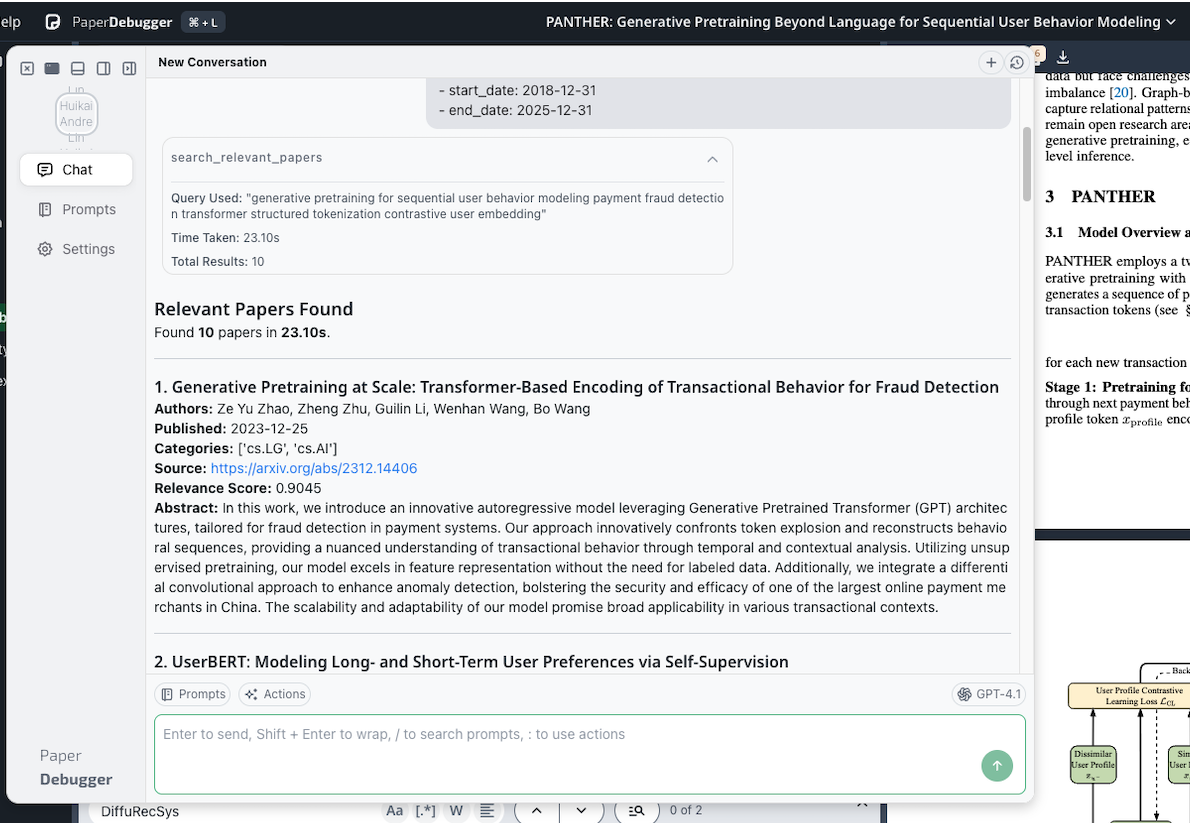Click the Actions button above the input

tap(274, 693)
